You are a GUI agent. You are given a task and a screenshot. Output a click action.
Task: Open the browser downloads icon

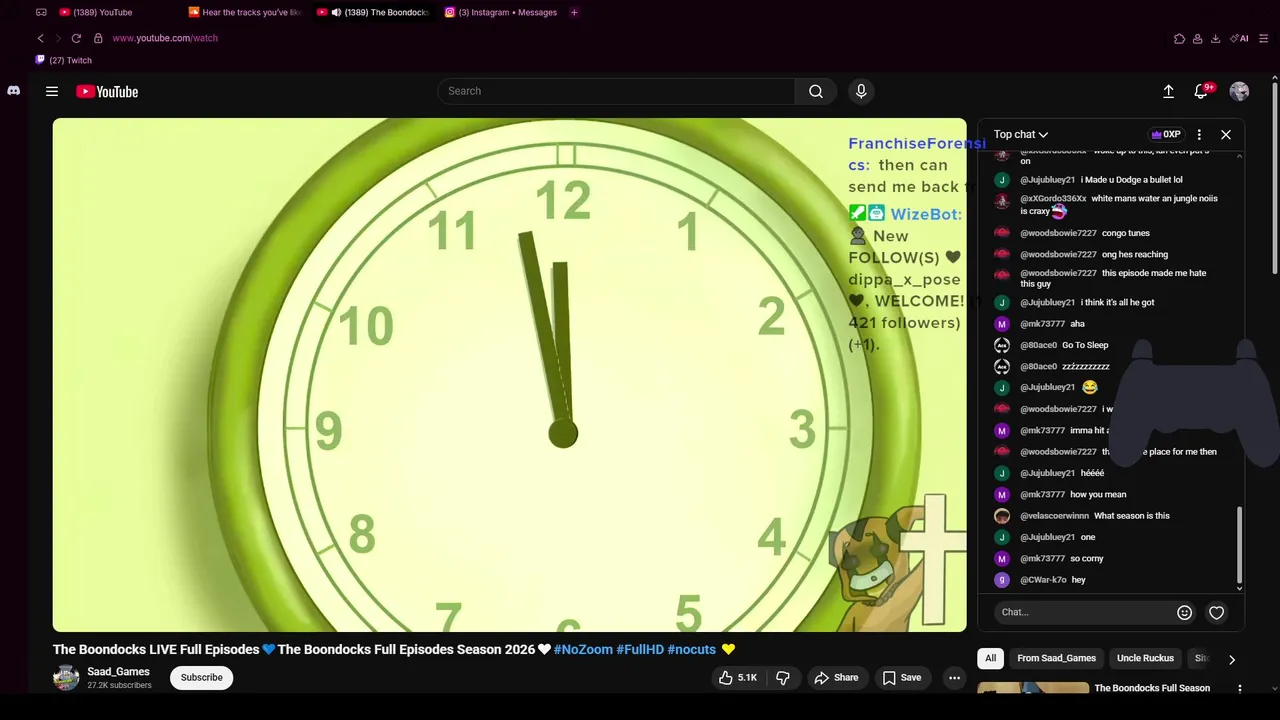tap(1215, 39)
